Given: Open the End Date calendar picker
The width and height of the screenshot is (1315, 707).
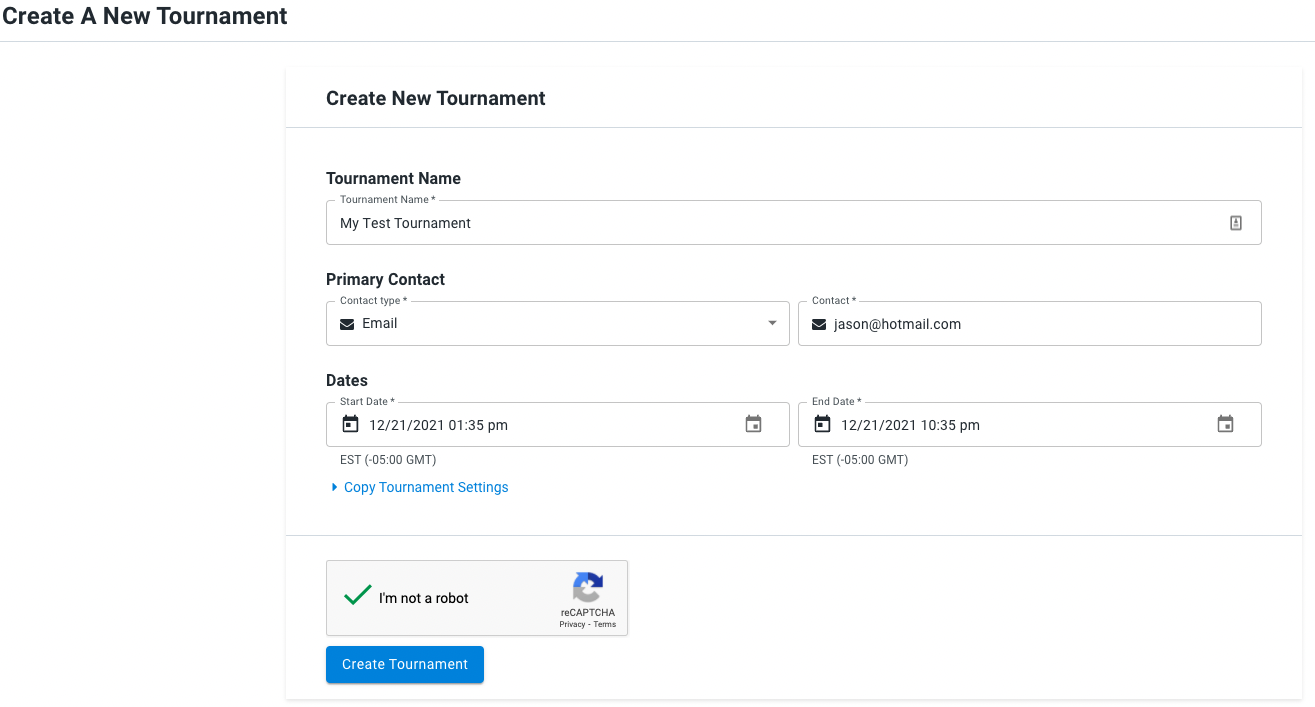Looking at the screenshot, I should pyautogui.click(x=1225, y=423).
